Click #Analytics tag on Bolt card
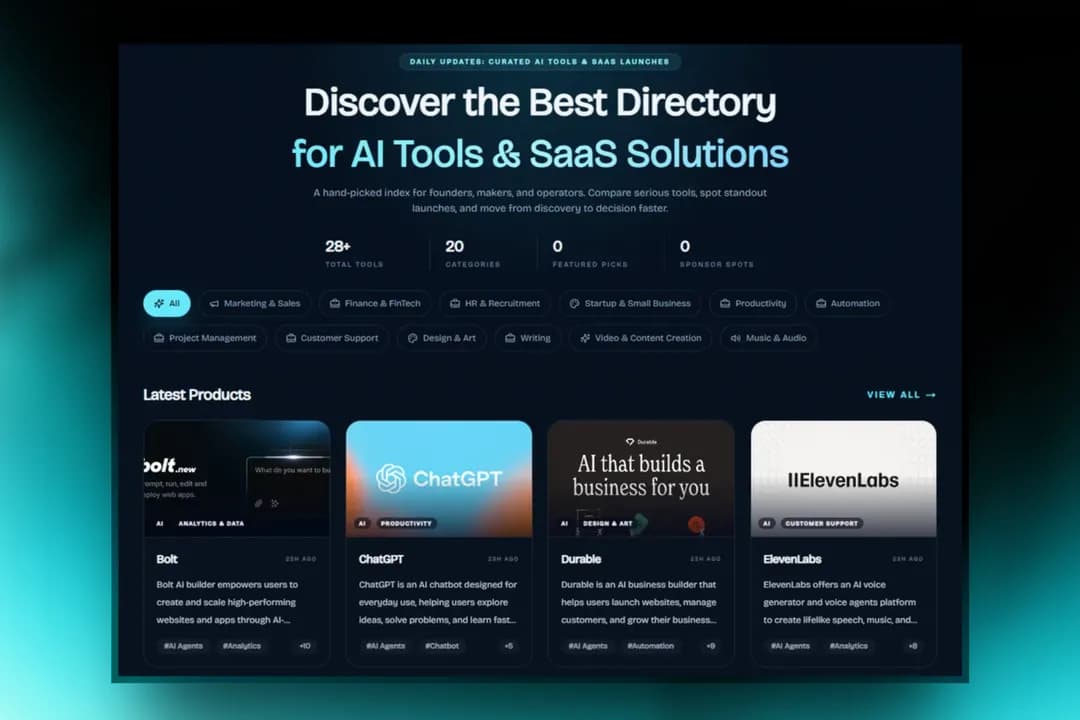Viewport: 1080px width, 720px height. click(x=242, y=646)
